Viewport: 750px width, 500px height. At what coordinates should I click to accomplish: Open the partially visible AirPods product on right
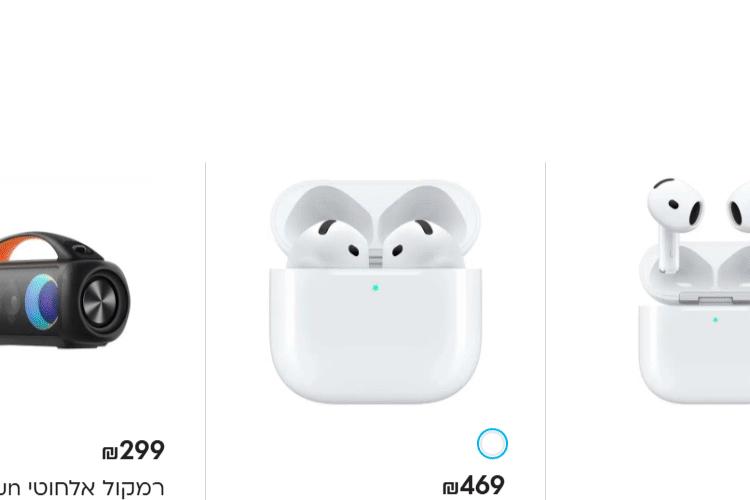tap(695, 290)
